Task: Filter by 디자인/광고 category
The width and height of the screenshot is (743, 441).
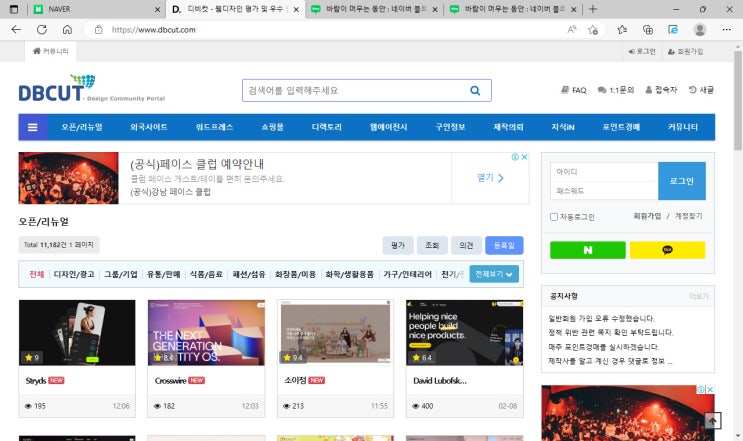Action: (74, 274)
